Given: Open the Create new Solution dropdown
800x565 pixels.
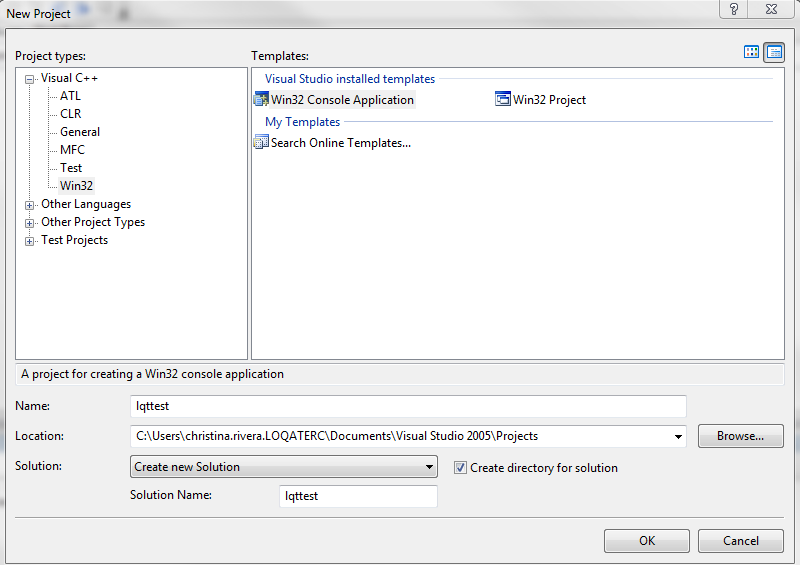Looking at the screenshot, I should [284, 466].
